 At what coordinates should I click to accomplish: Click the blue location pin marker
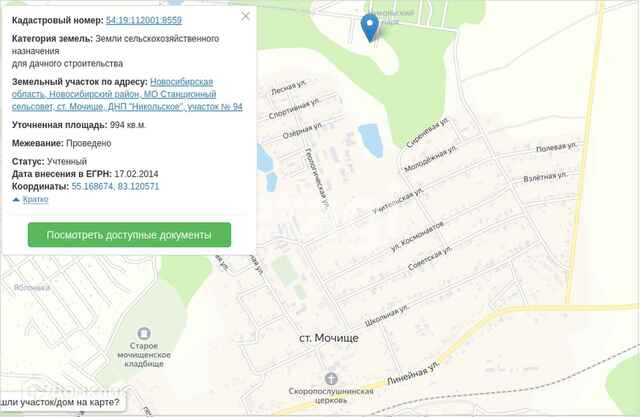[x=370, y=27]
